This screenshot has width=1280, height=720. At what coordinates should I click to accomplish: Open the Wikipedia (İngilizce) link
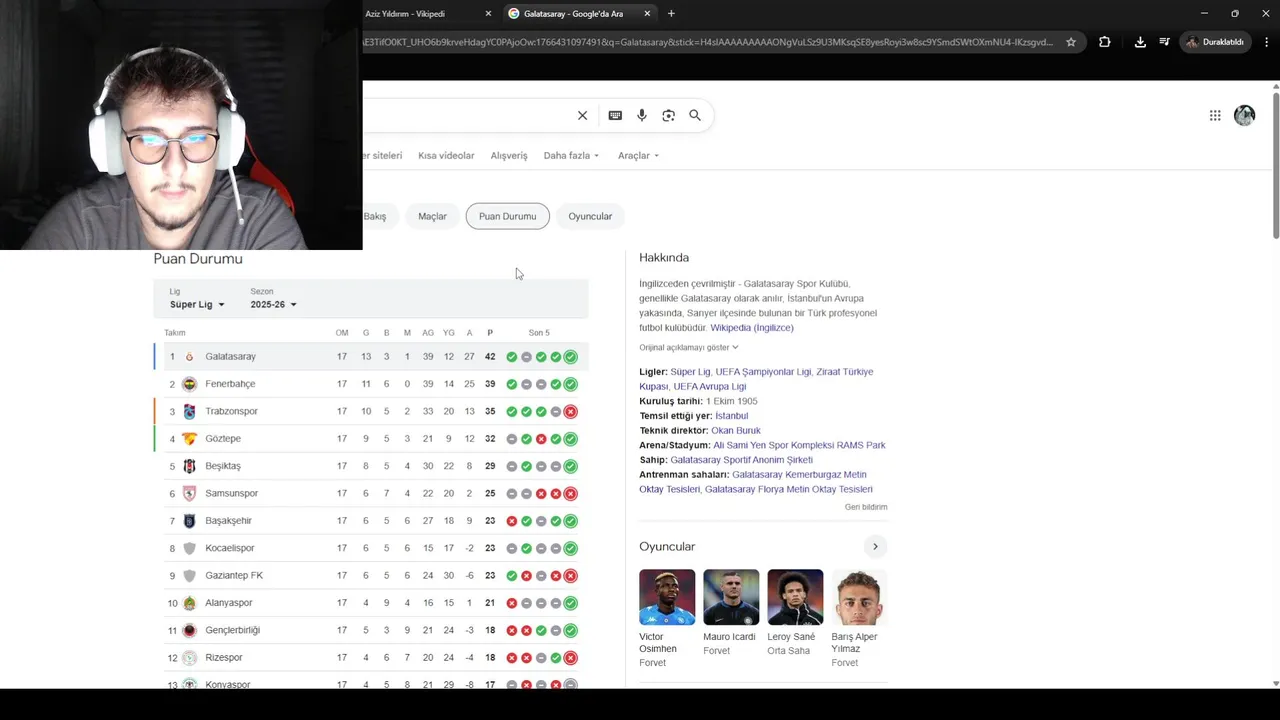752,328
